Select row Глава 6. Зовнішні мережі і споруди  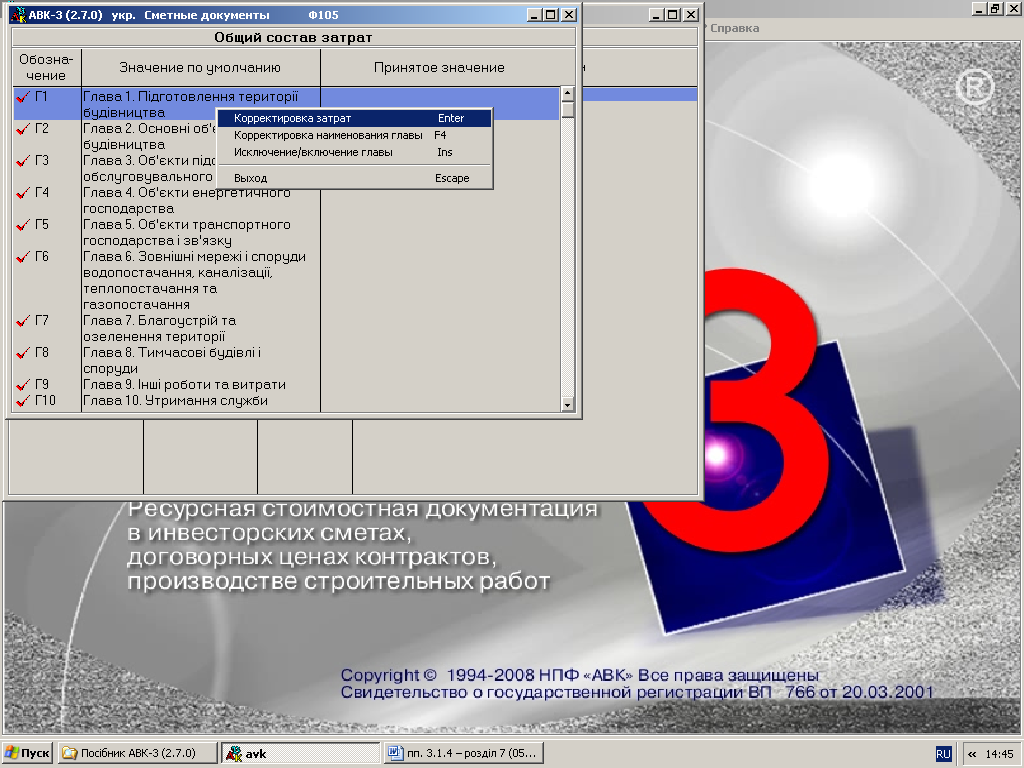(x=286, y=280)
